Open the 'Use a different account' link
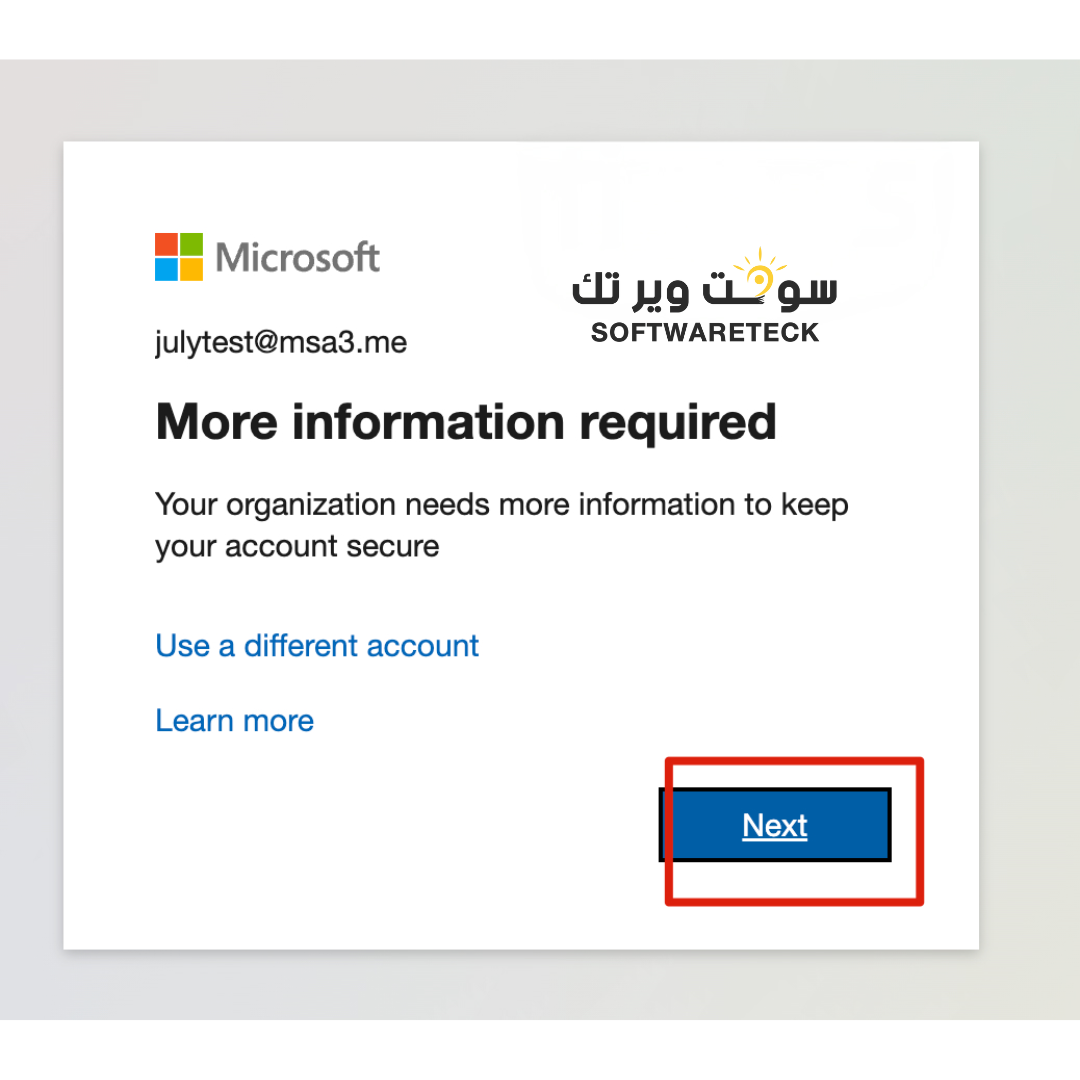 (x=317, y=646)
